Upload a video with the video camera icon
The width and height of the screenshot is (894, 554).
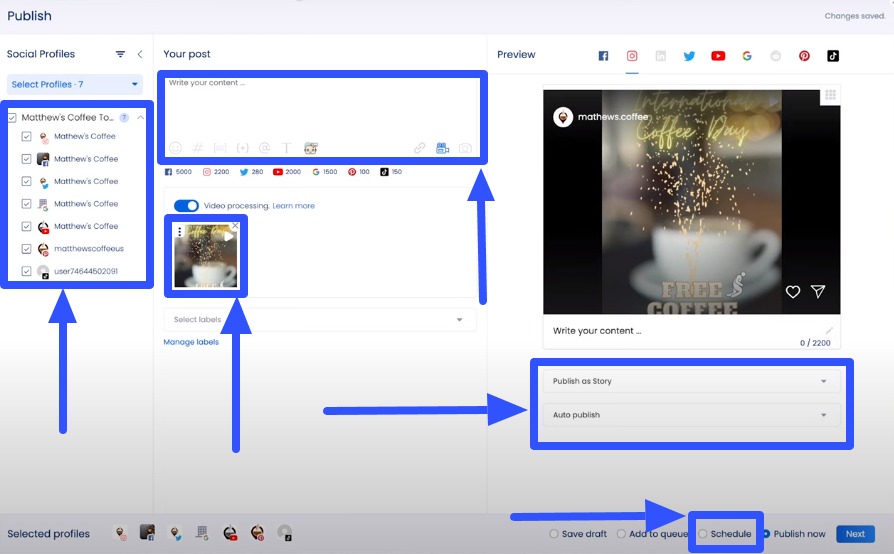(442, 148)
